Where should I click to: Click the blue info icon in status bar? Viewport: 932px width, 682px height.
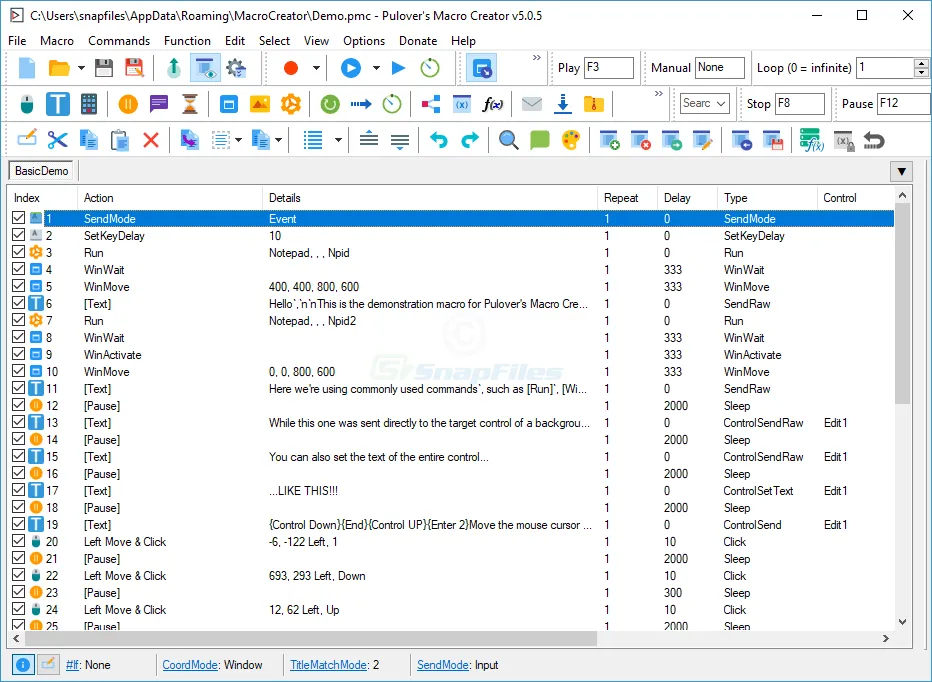pyautogui.click(x=23, y=665)
